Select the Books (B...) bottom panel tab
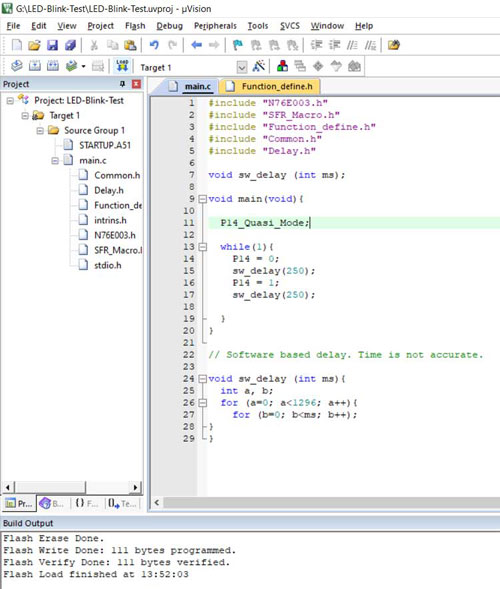Image resolution: width=500 pixels, height=589 pixels. click(52, 504)
